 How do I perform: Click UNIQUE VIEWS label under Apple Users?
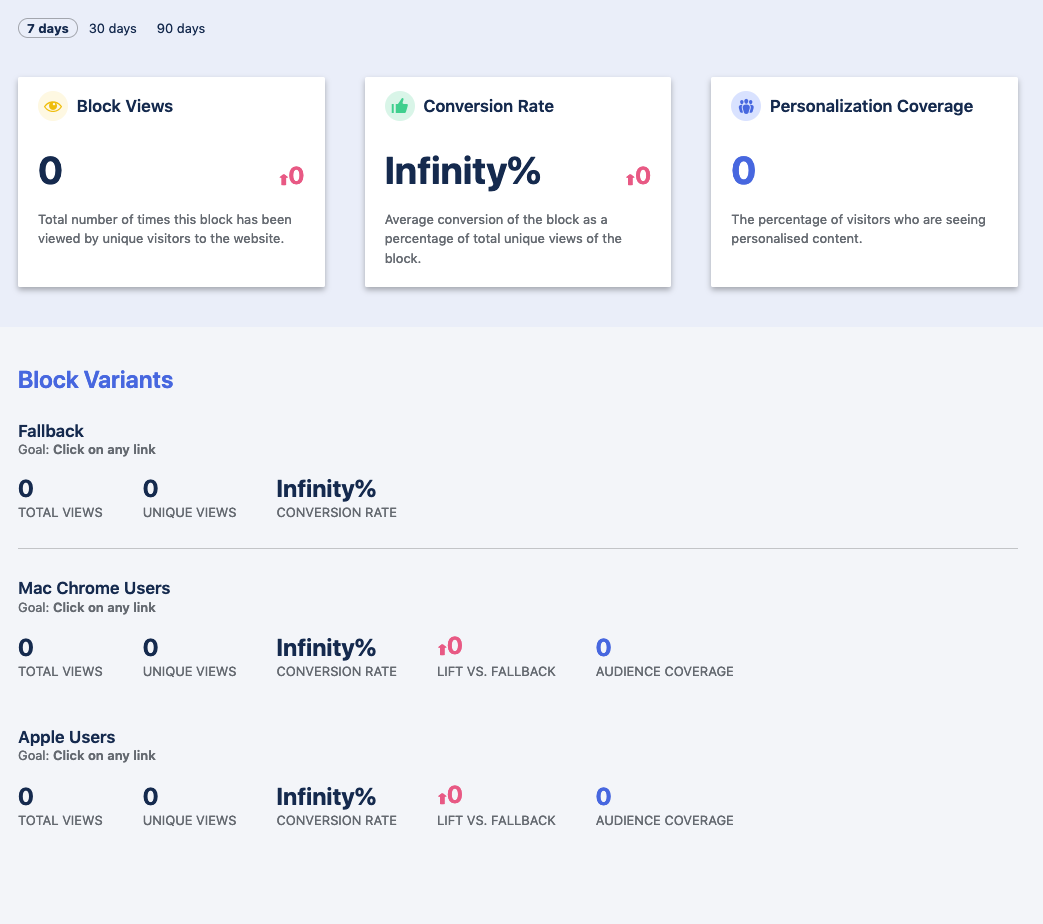[190, 820]
